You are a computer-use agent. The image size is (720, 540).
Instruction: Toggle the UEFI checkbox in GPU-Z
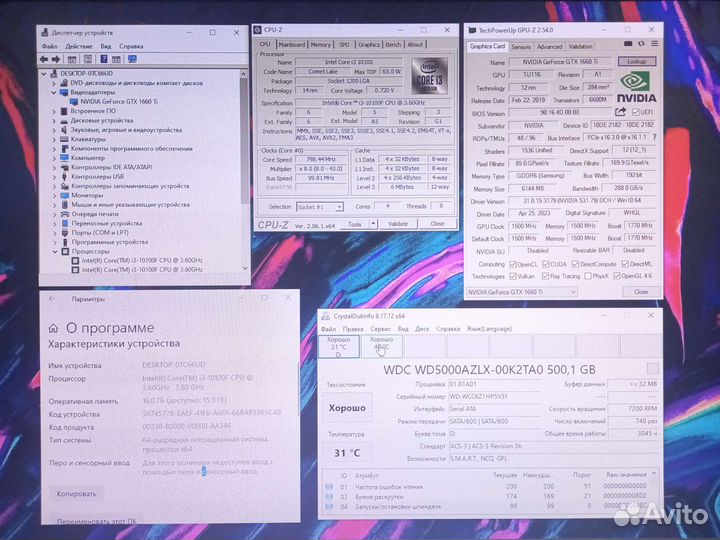[x=635, y=112]
